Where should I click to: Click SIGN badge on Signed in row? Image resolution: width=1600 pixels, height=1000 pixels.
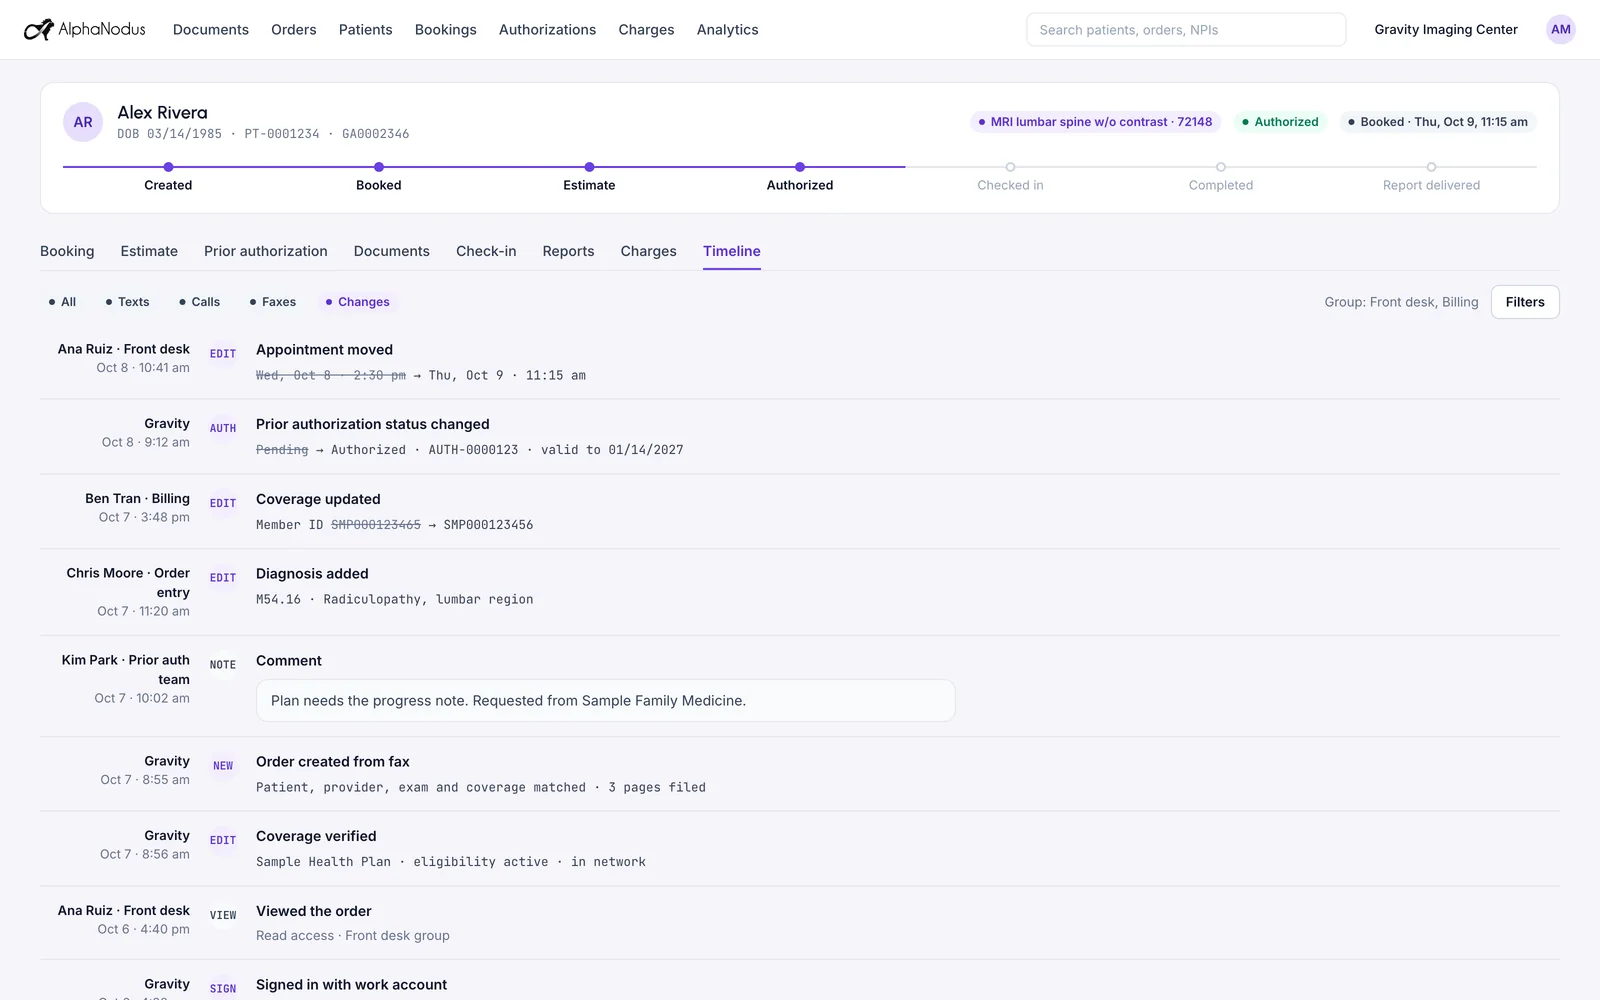(x=223, y=988)
